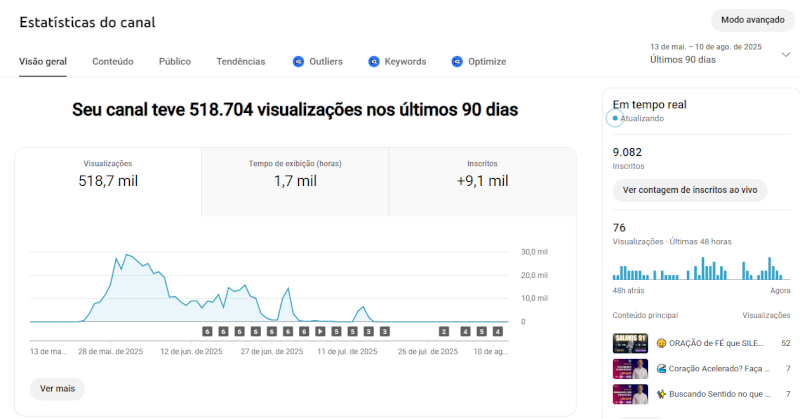Click the 76 views count
The height and width of the screenshot is (419, 800).
pos(619,228)
